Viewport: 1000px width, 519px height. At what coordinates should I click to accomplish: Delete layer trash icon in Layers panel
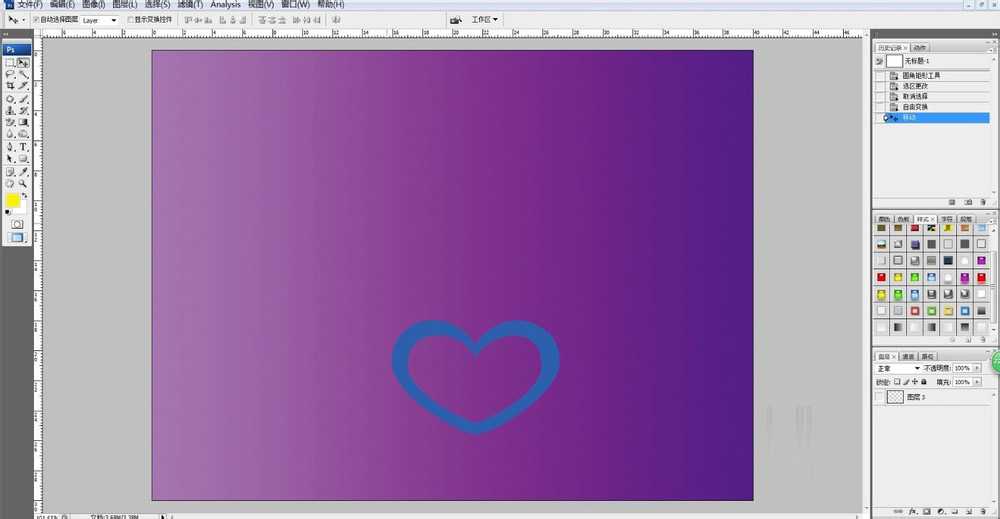(x=983, y=511)
